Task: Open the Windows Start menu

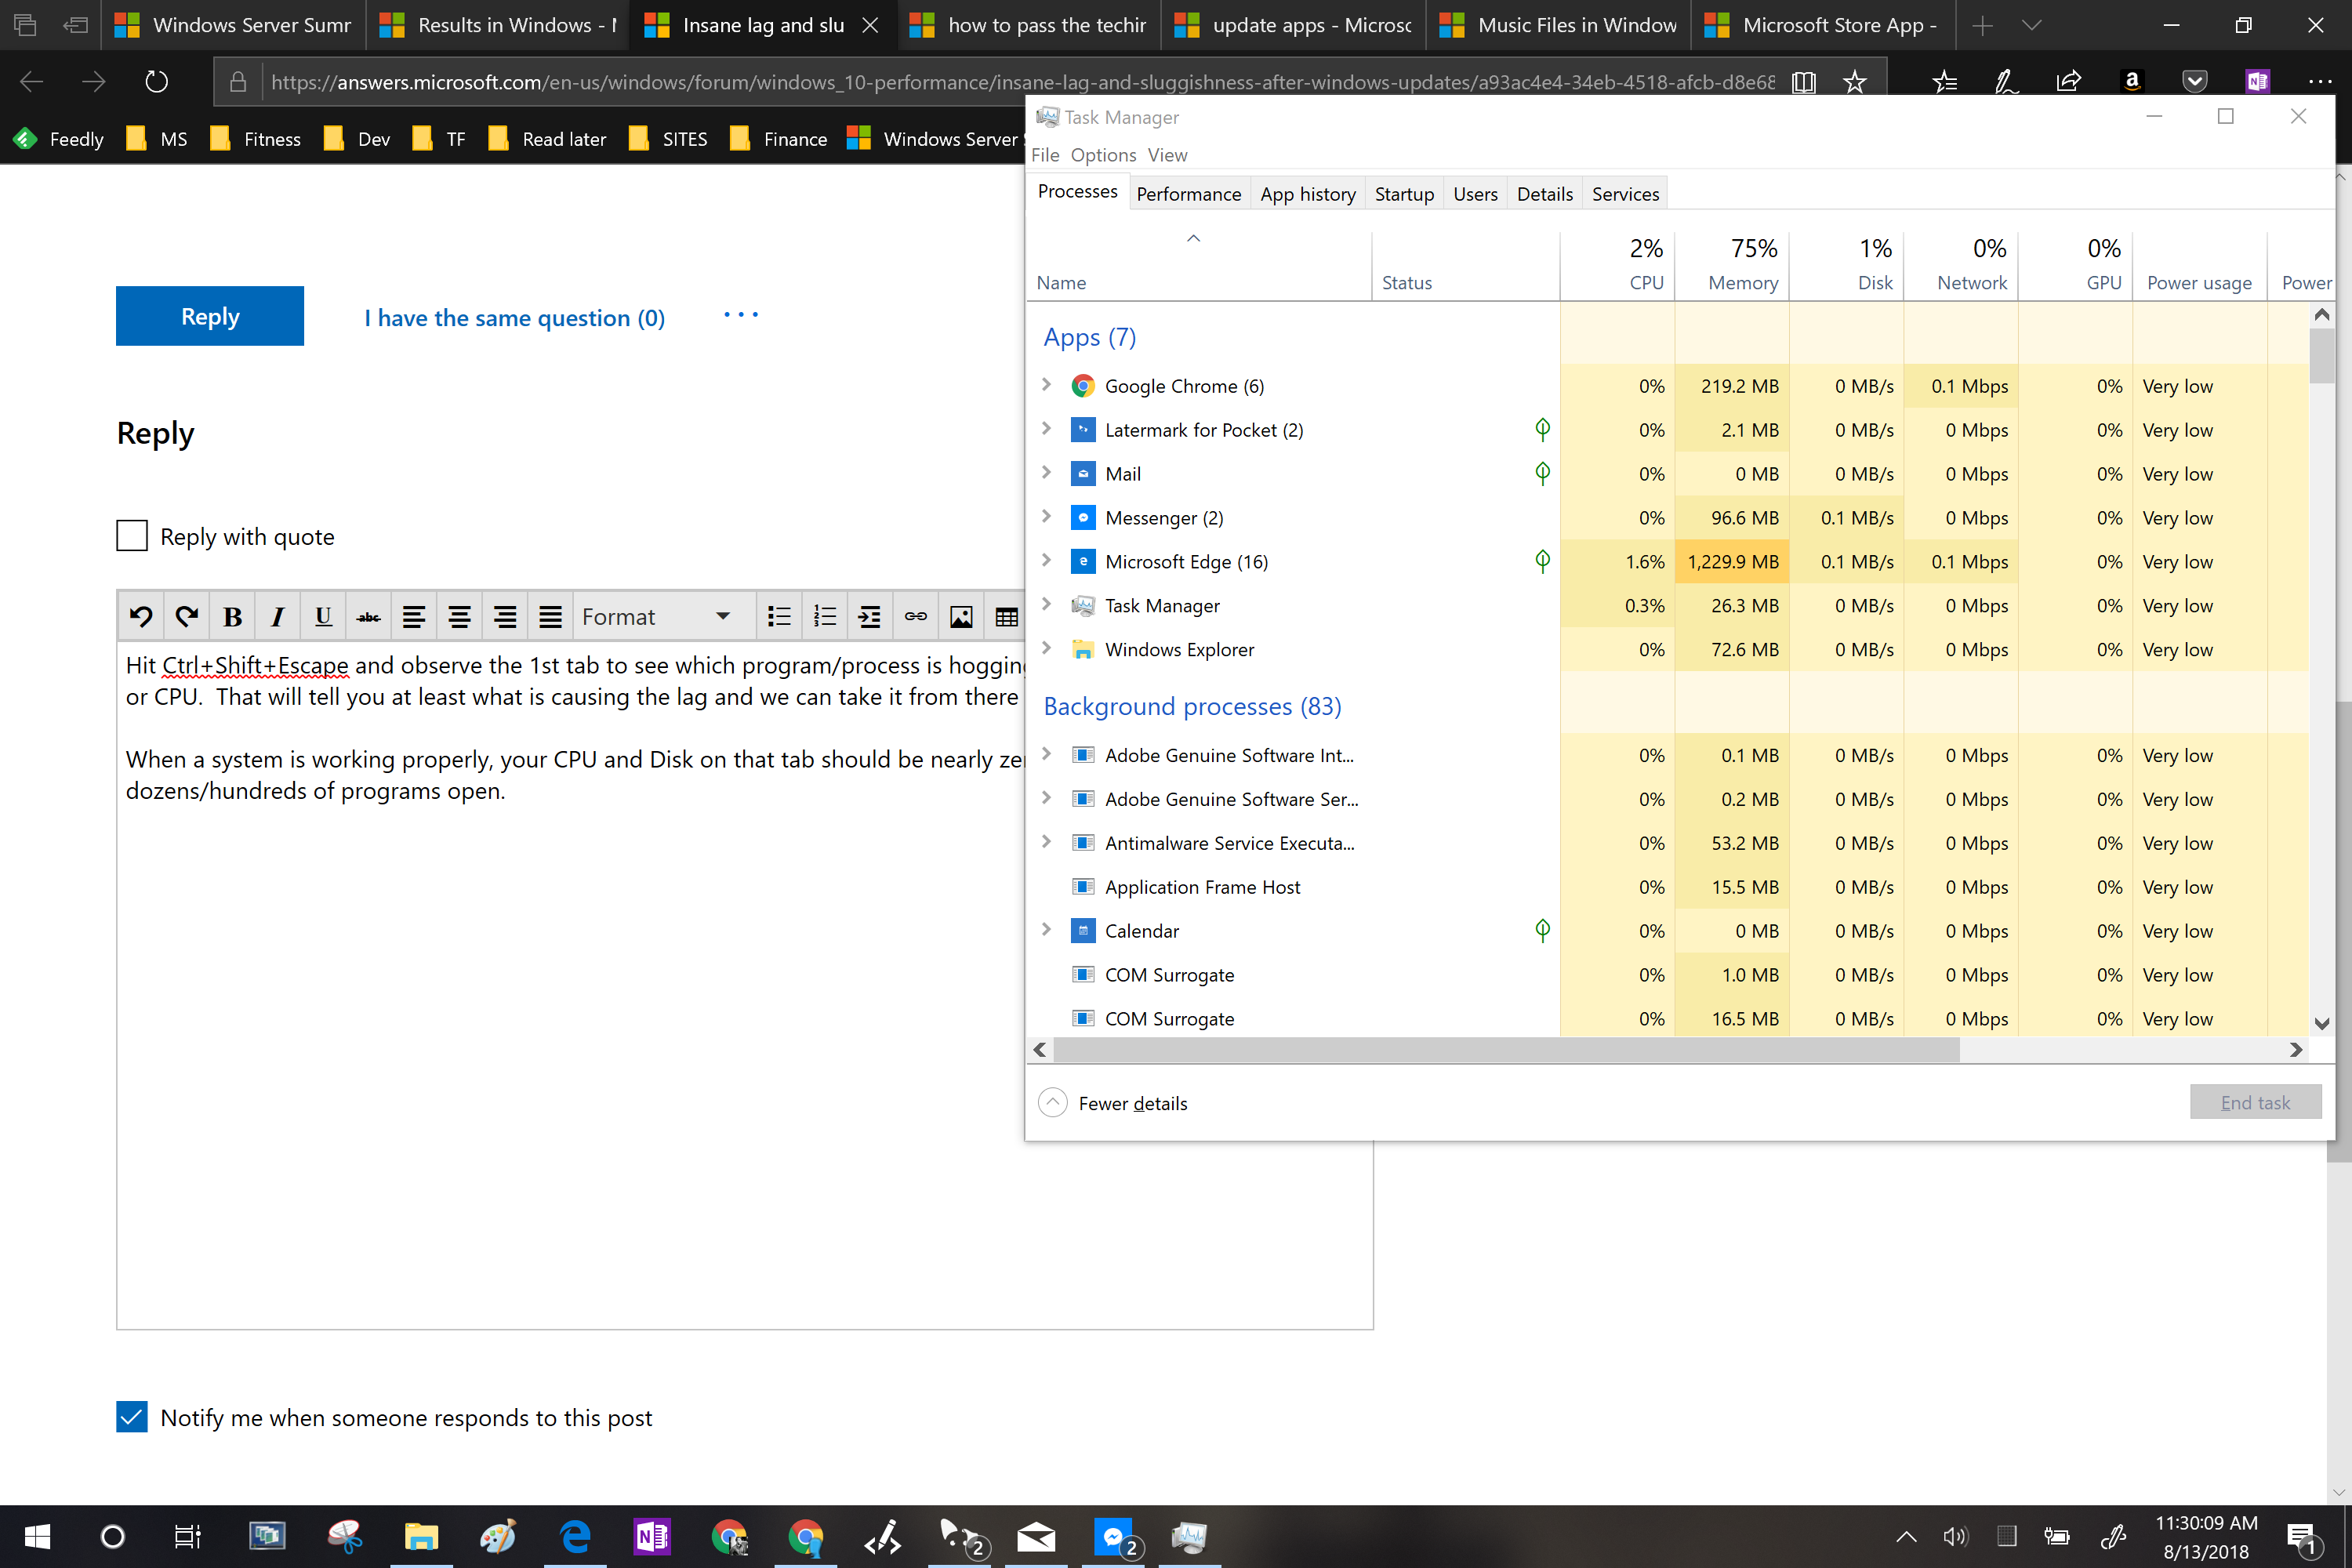Action: (37, 1536)
